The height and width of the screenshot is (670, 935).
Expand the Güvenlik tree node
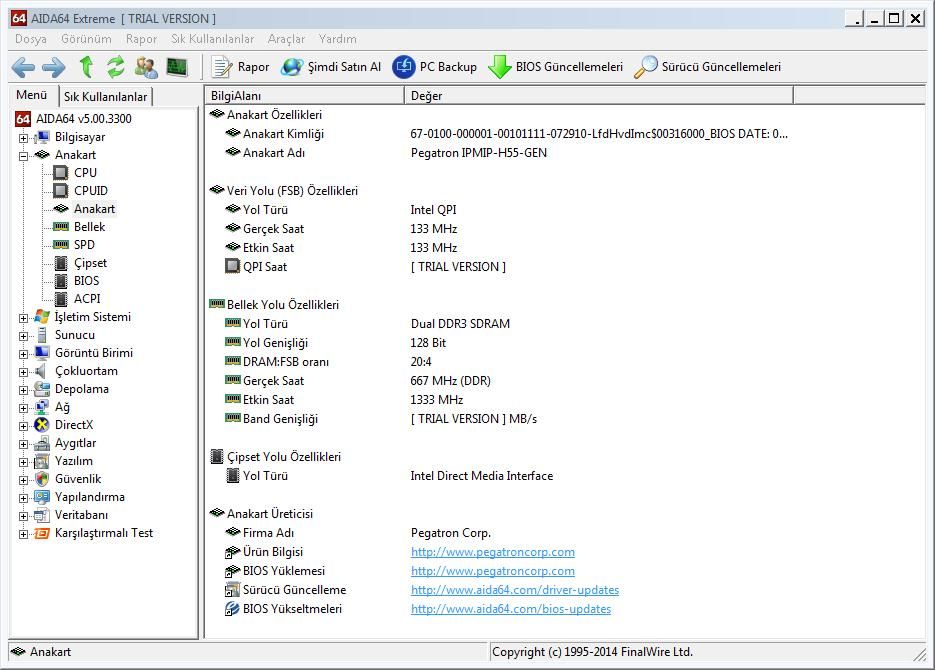tap(23, 480)
